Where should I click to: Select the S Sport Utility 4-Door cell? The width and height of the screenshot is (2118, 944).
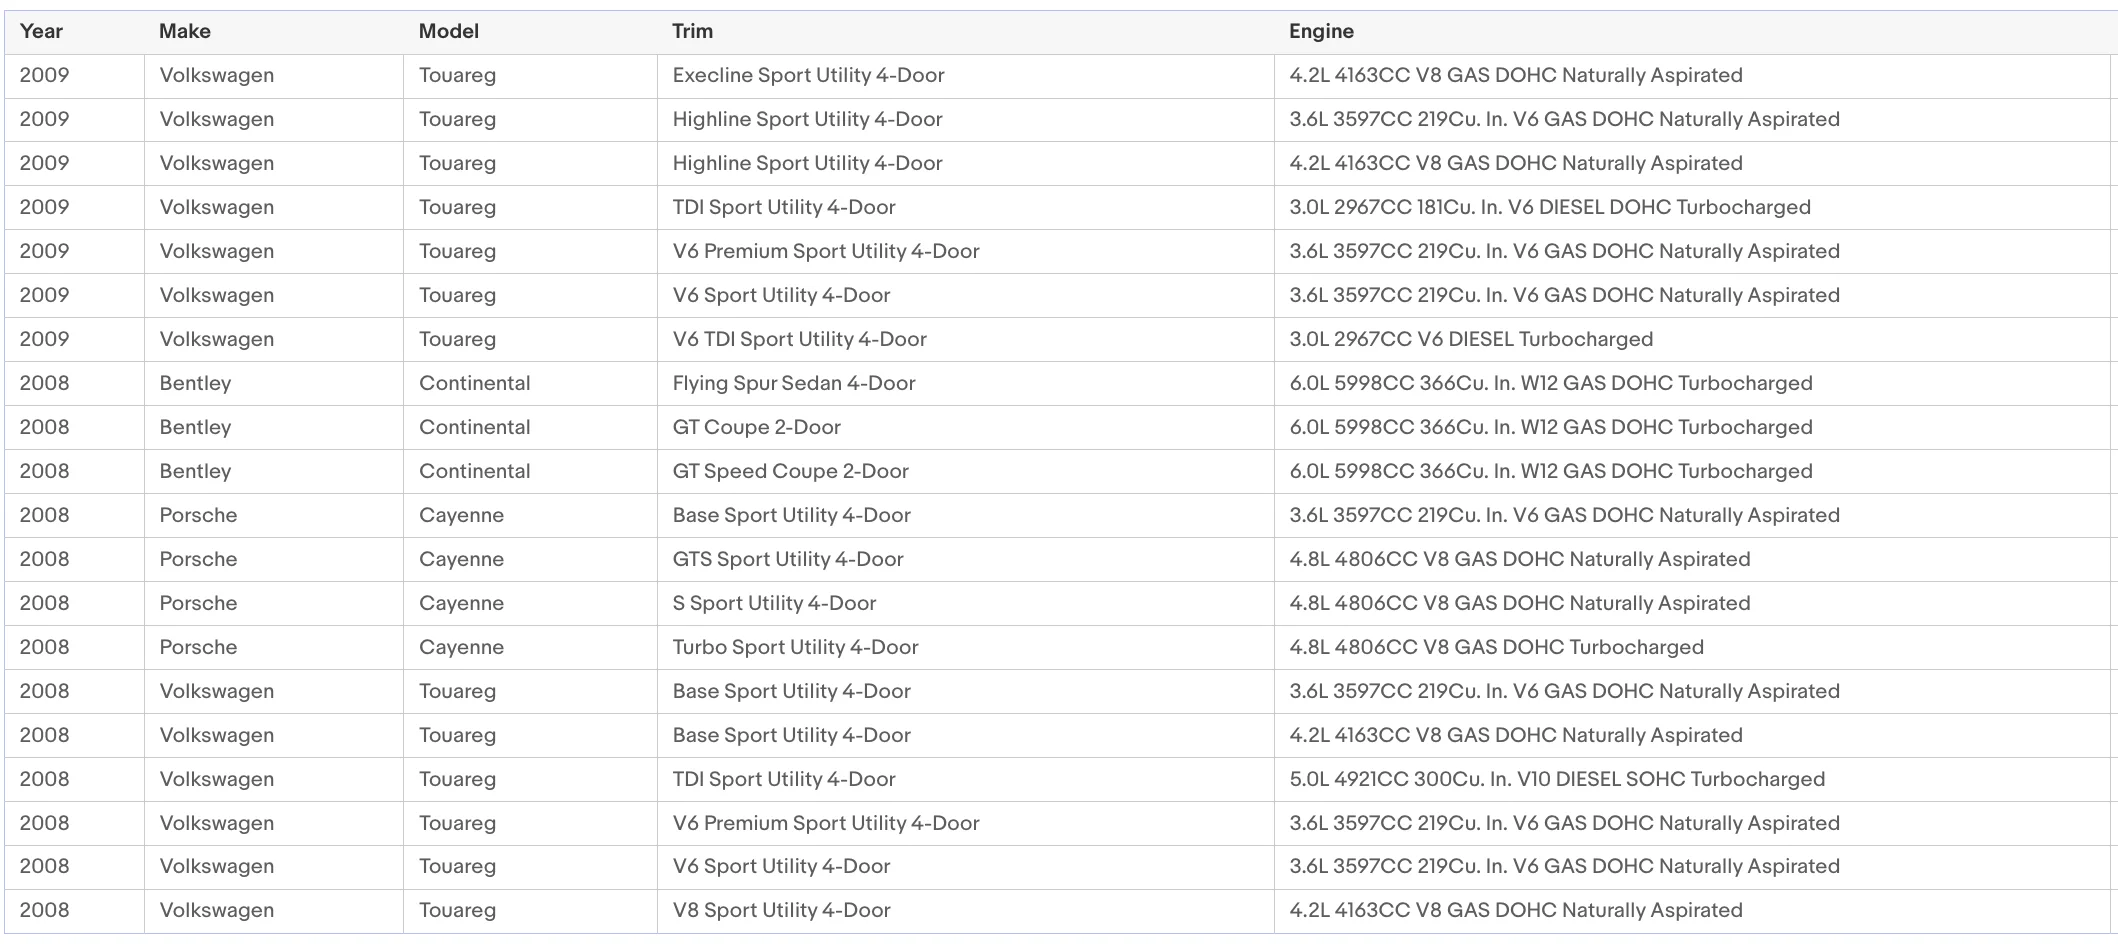tap(965, 604)
